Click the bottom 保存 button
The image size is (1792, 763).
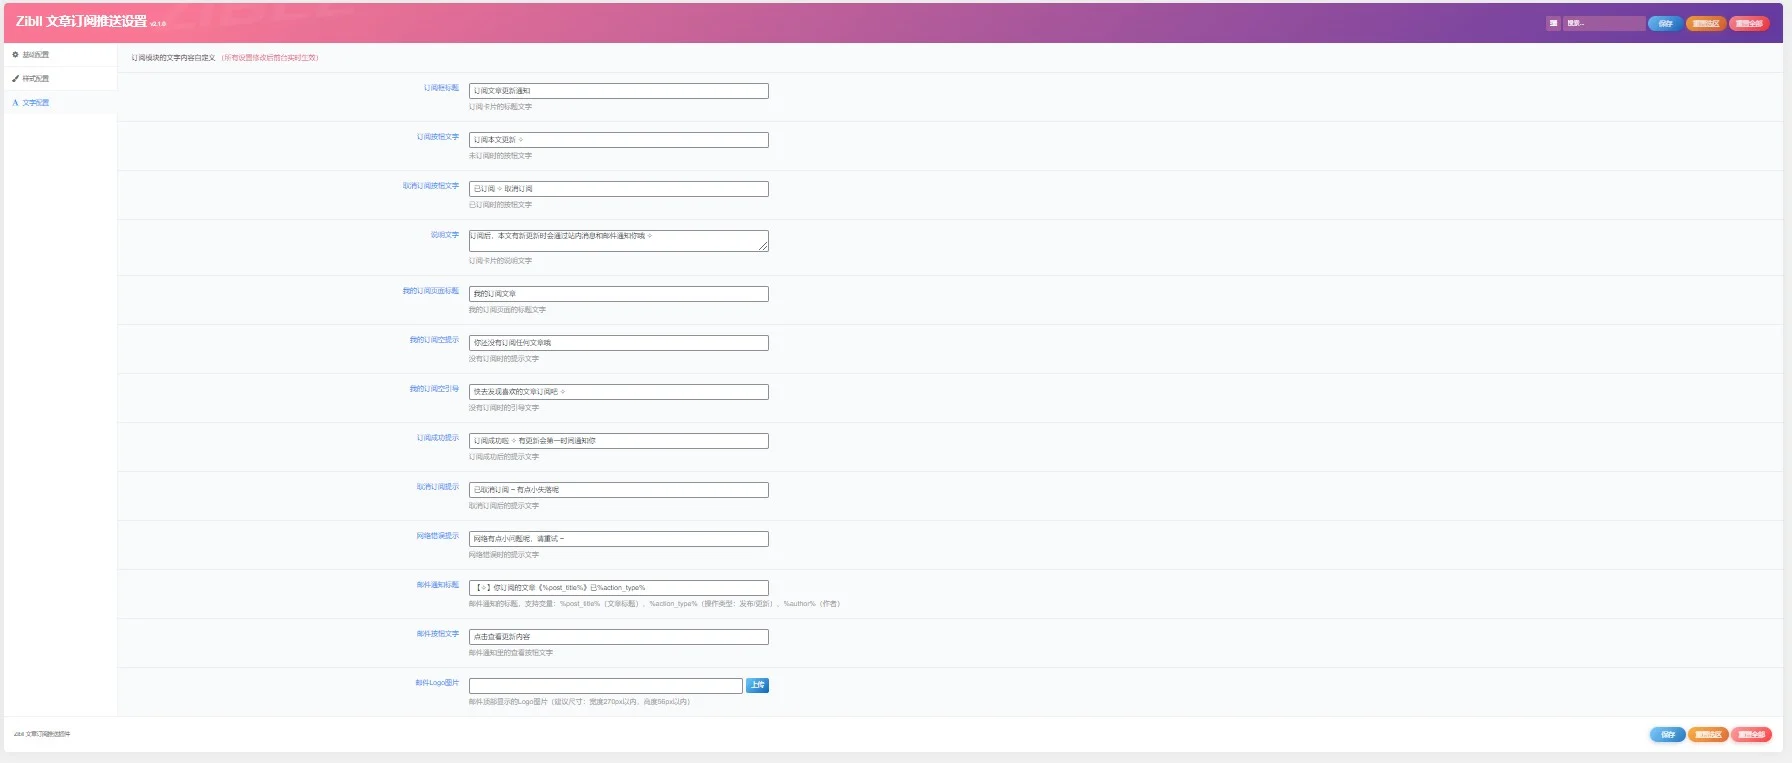tap(1667, 735)
